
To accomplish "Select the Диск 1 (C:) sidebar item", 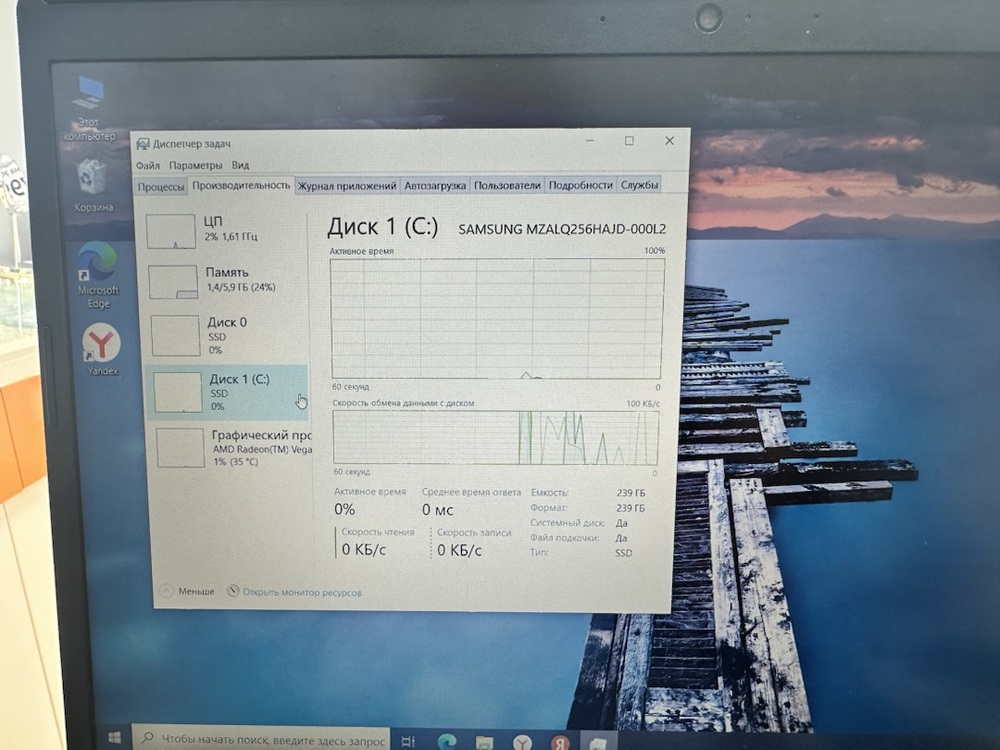I will (226, 392).
